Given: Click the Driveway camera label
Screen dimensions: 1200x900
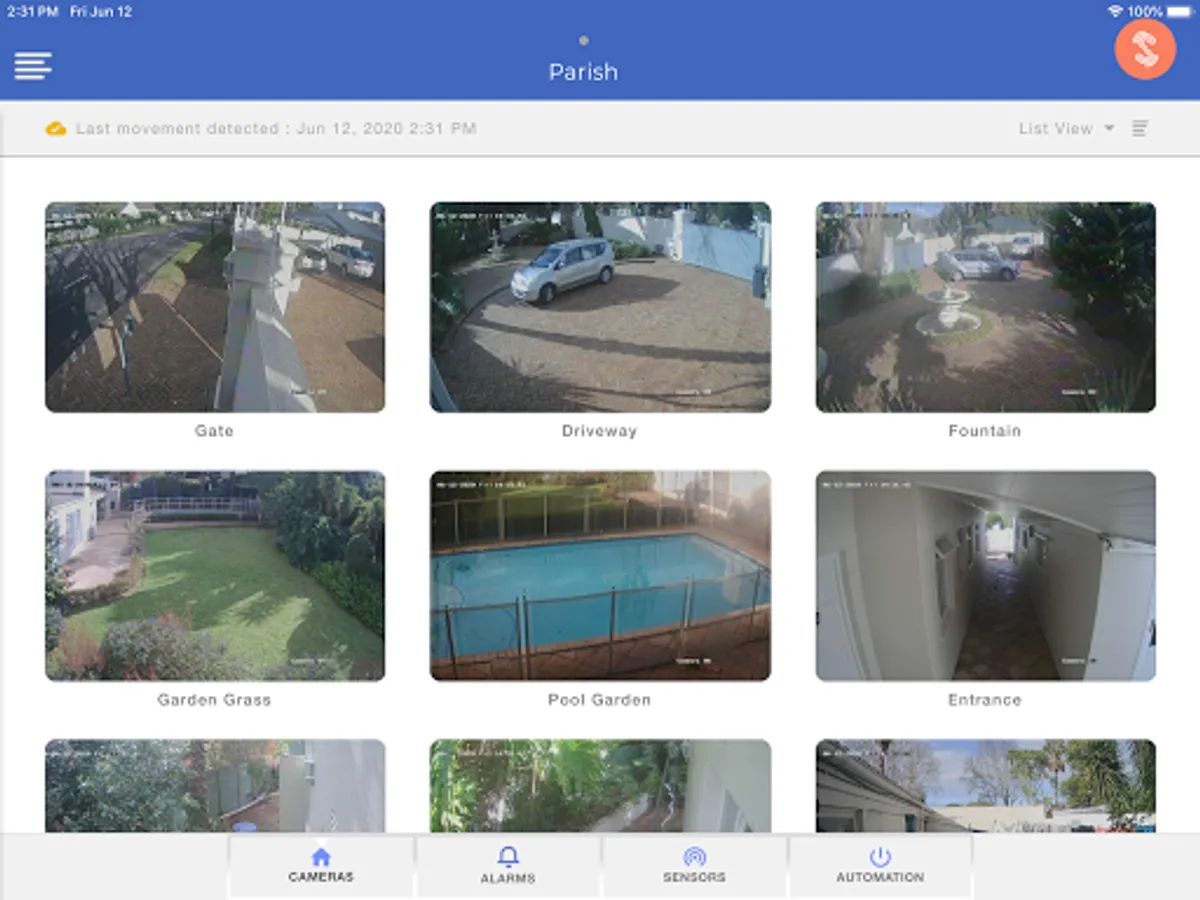Looking at the screenshot, I should (600, 431).
